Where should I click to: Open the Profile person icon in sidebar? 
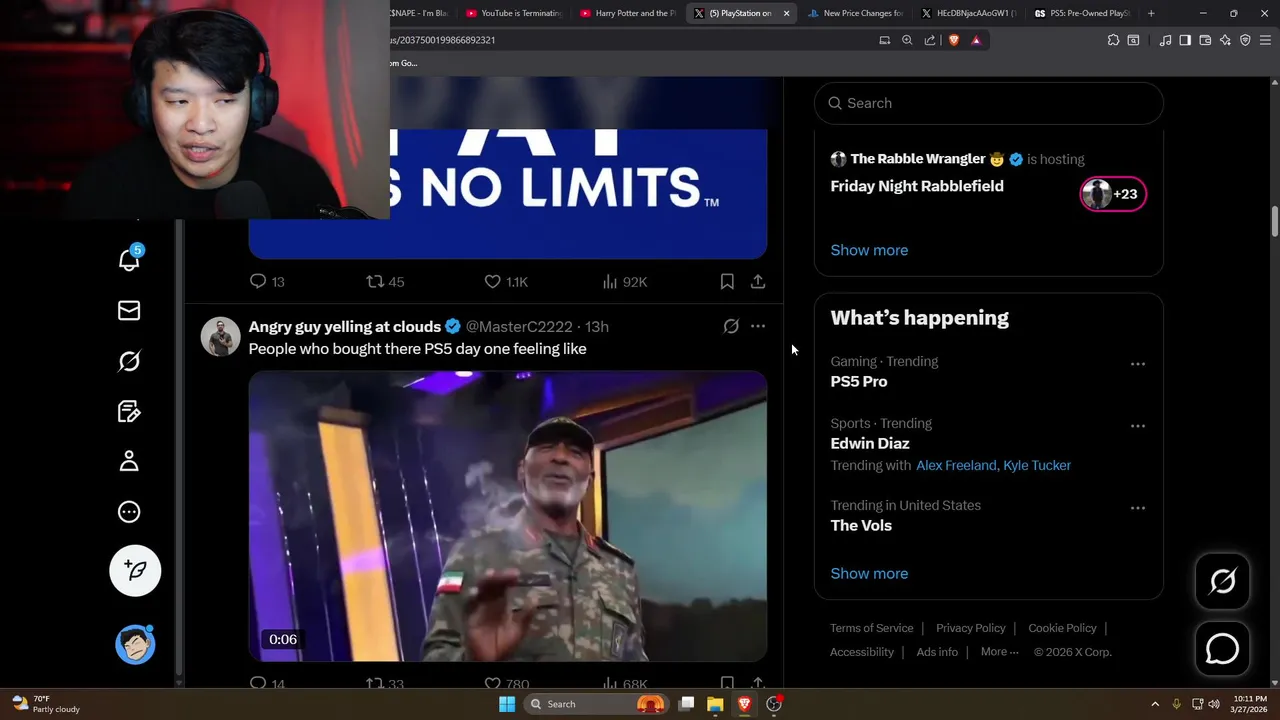[x=129, y=461]
